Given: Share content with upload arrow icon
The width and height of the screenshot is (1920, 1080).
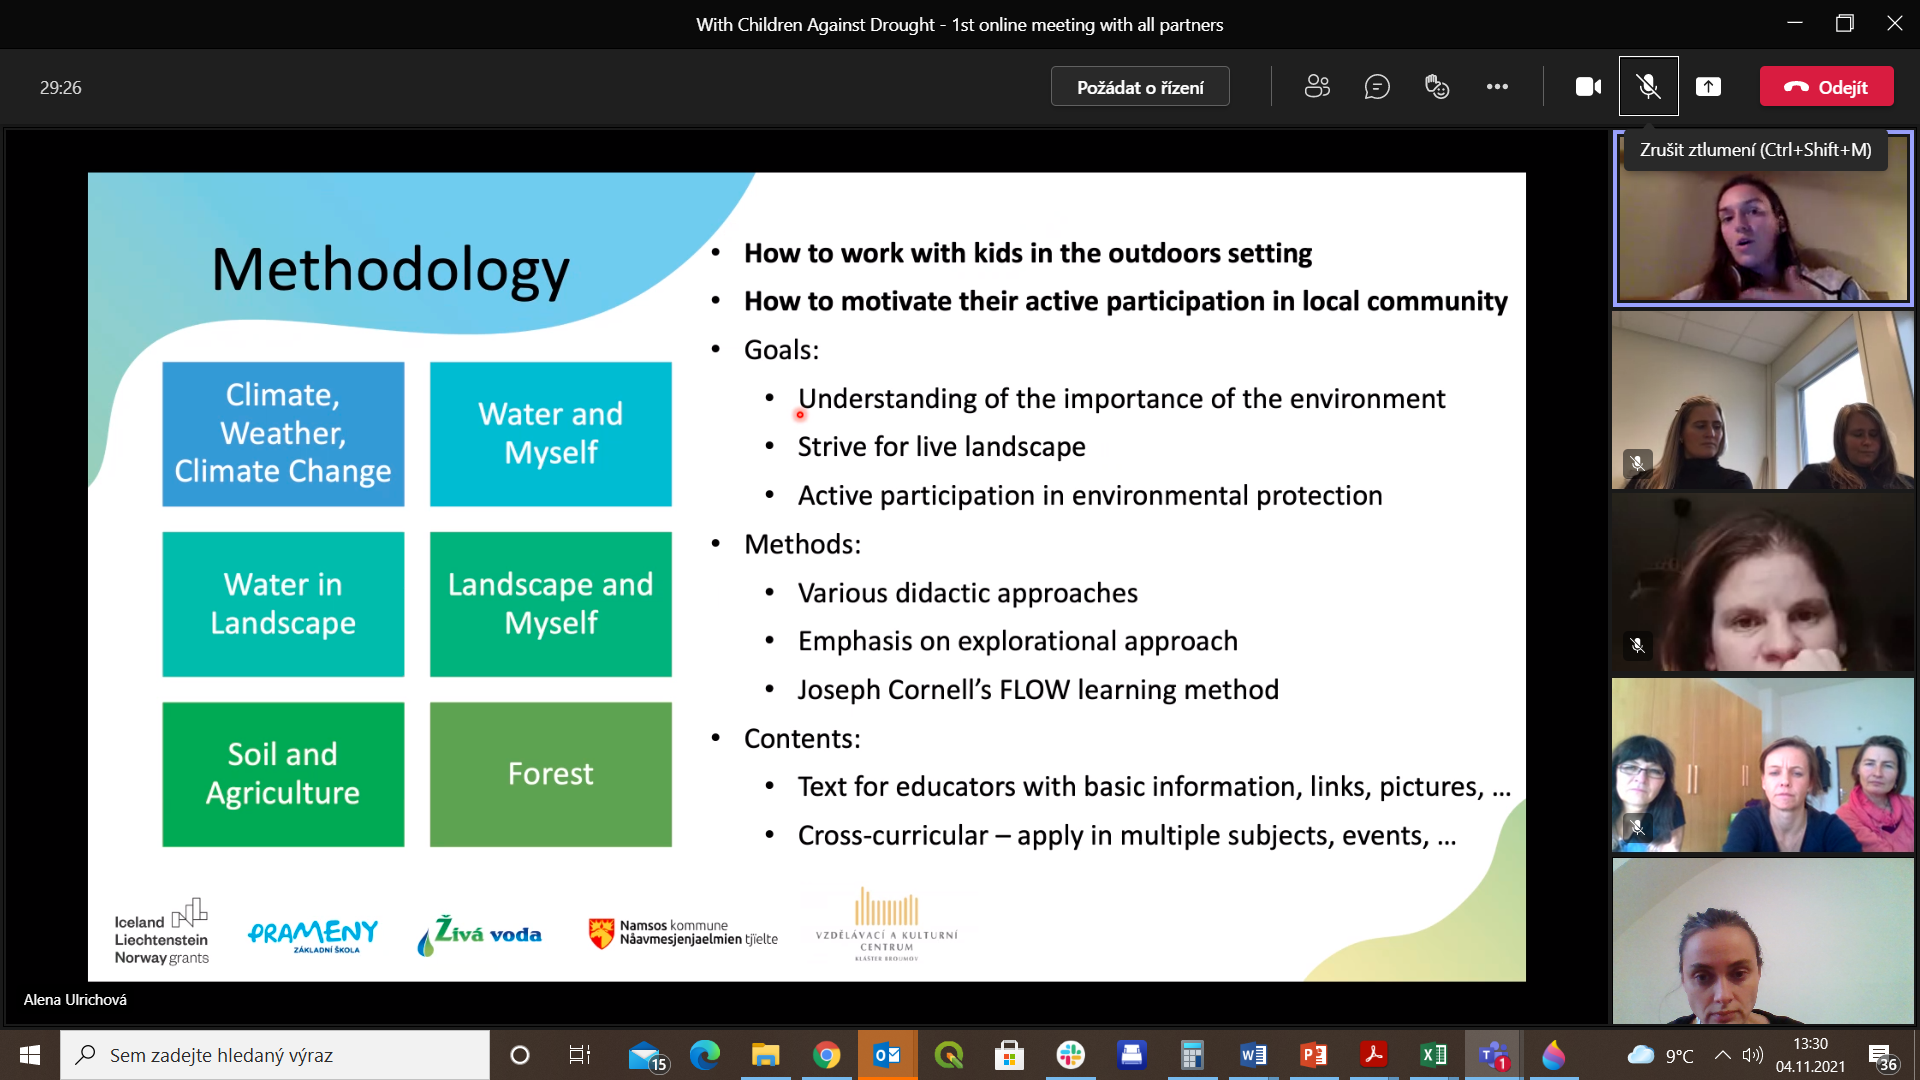Looking at the screenshot, I should tap(1709, 87).
